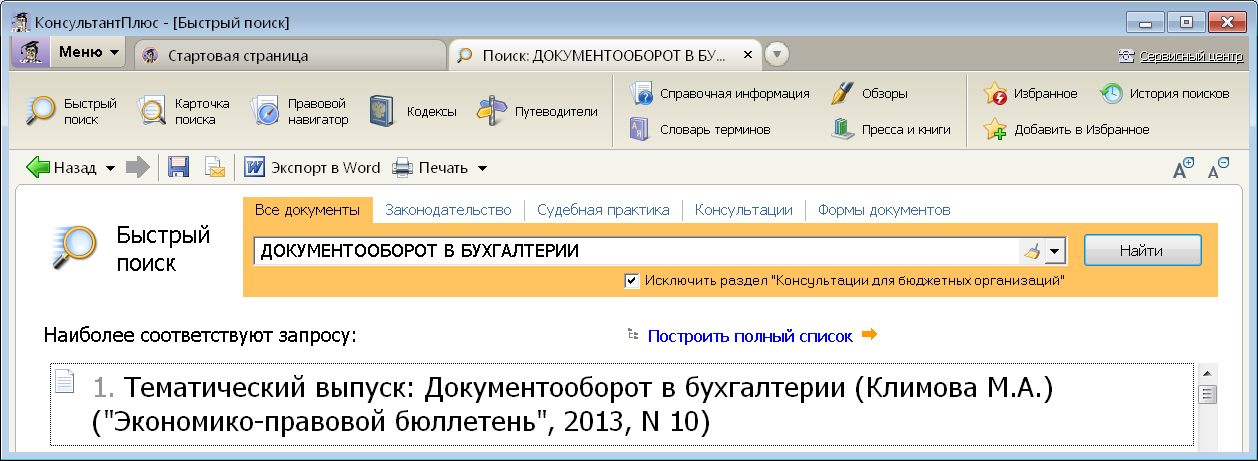Show История поисков
Viewport: 1258px width, 461px height.
click(1164, 94)
